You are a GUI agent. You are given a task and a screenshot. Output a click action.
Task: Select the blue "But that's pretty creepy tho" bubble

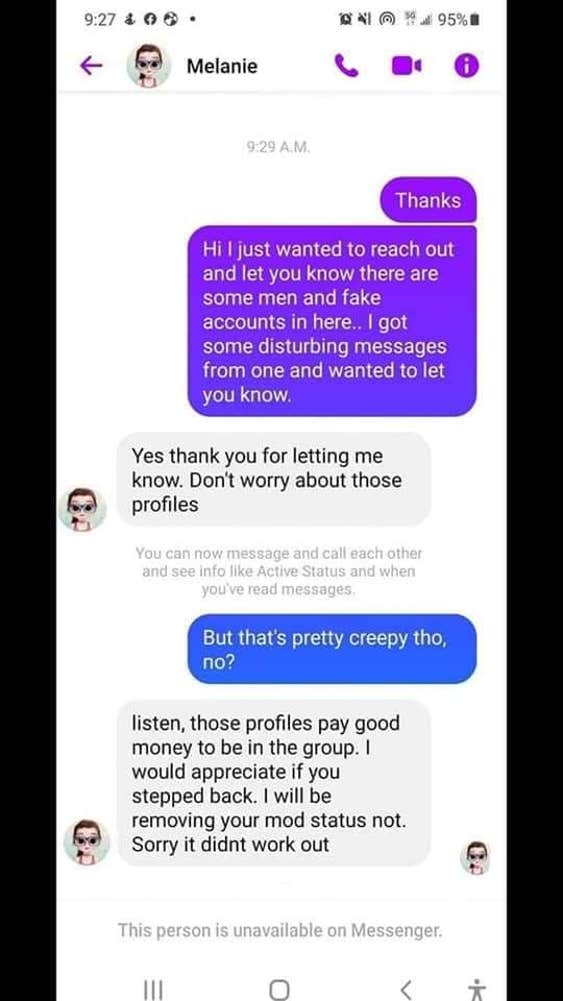[332, 649]
